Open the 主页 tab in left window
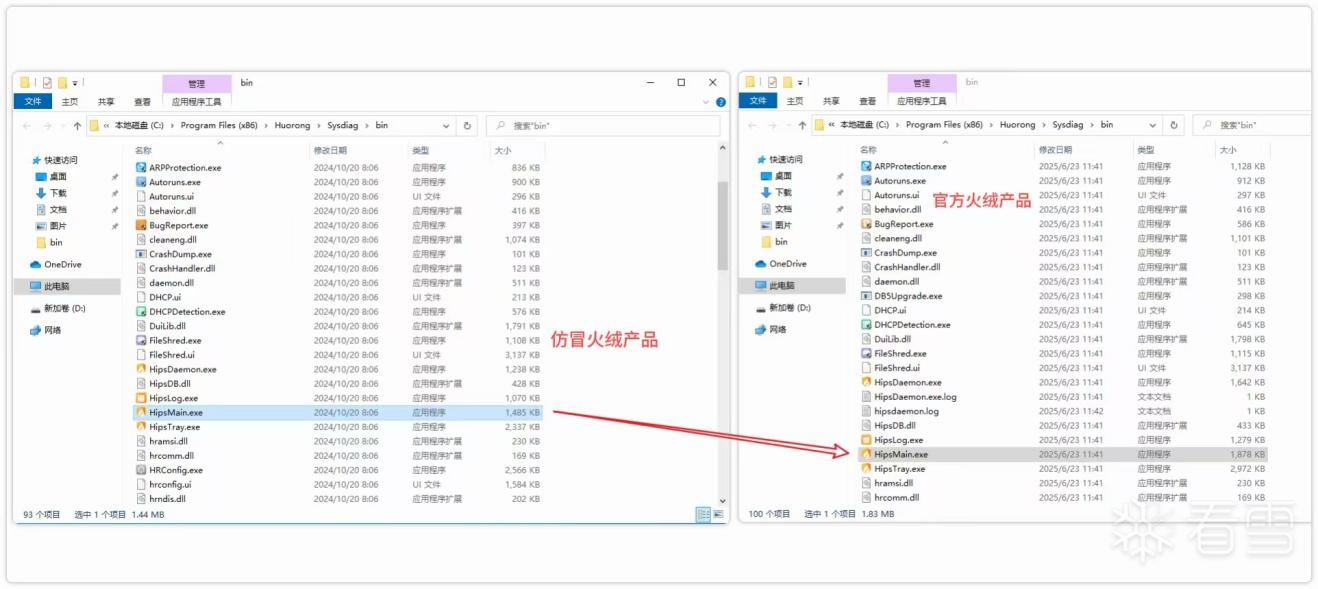The height and width of the screenshot is (589, 1318). pos(69,101)
